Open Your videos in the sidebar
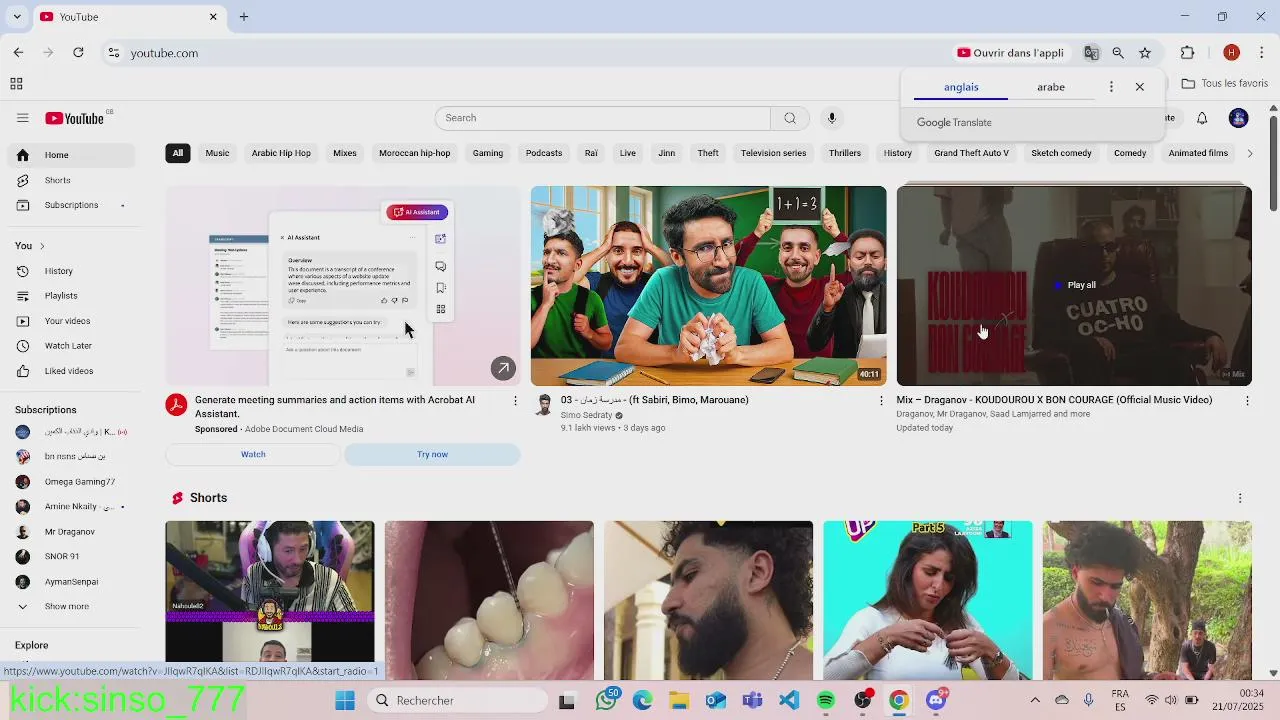 70,321
